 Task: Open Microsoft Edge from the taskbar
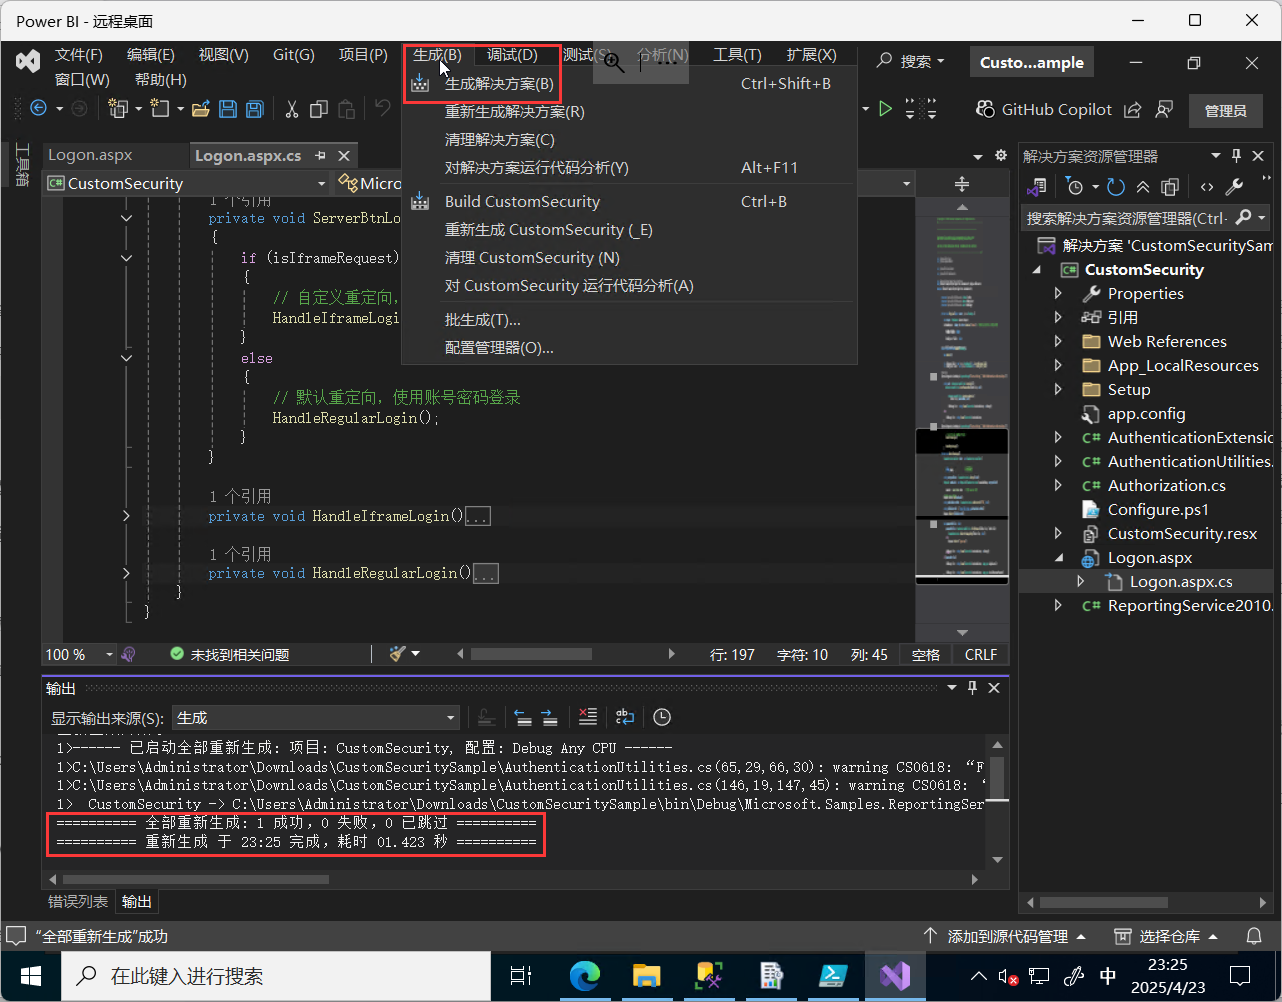point(585,976)
